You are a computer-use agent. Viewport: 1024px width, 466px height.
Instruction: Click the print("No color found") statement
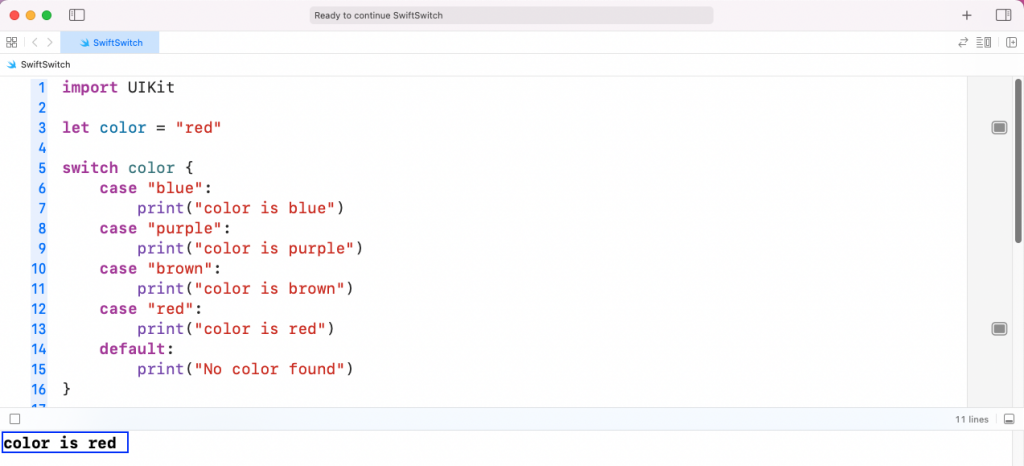click(x=245, y=369)
